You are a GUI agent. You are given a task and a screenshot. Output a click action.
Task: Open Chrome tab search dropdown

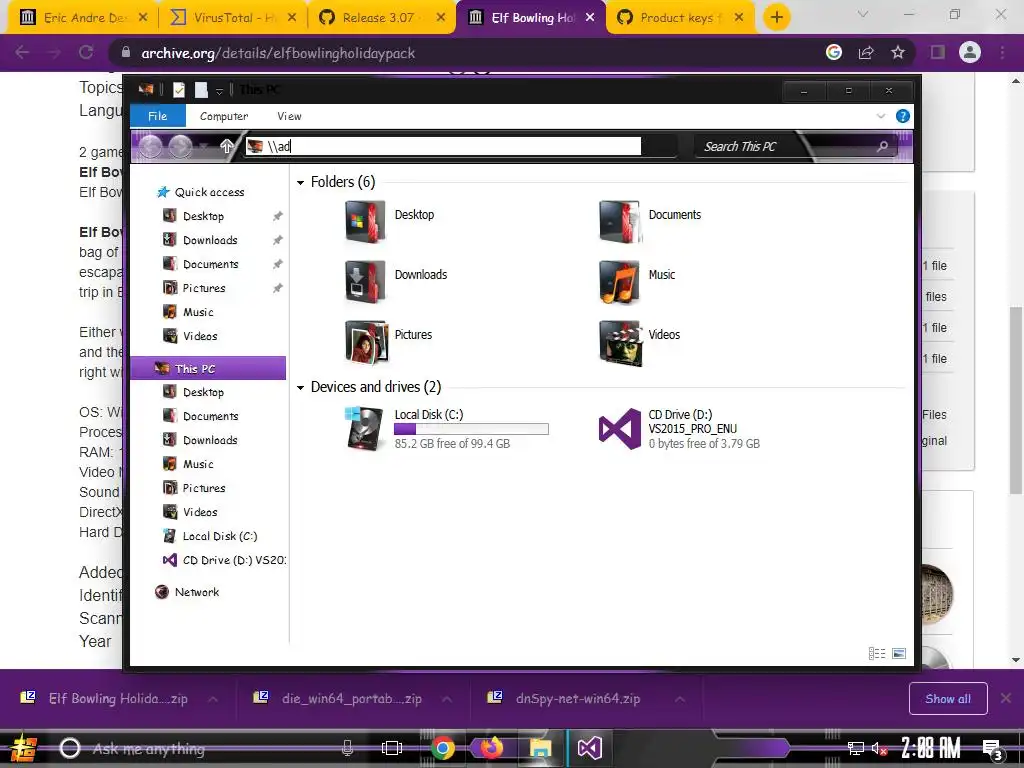(x=863, y=14)
